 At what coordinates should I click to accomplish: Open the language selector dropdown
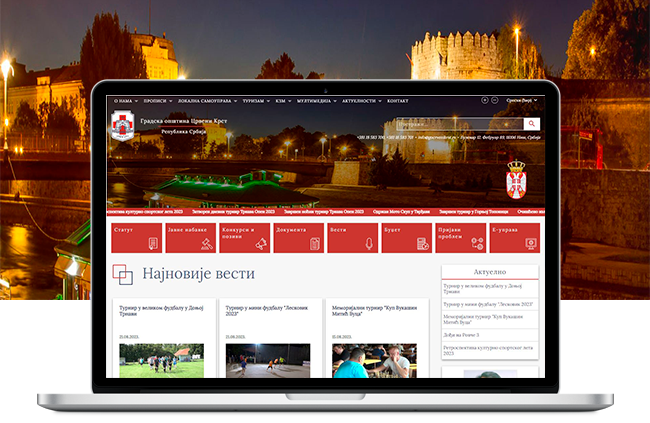522,100
